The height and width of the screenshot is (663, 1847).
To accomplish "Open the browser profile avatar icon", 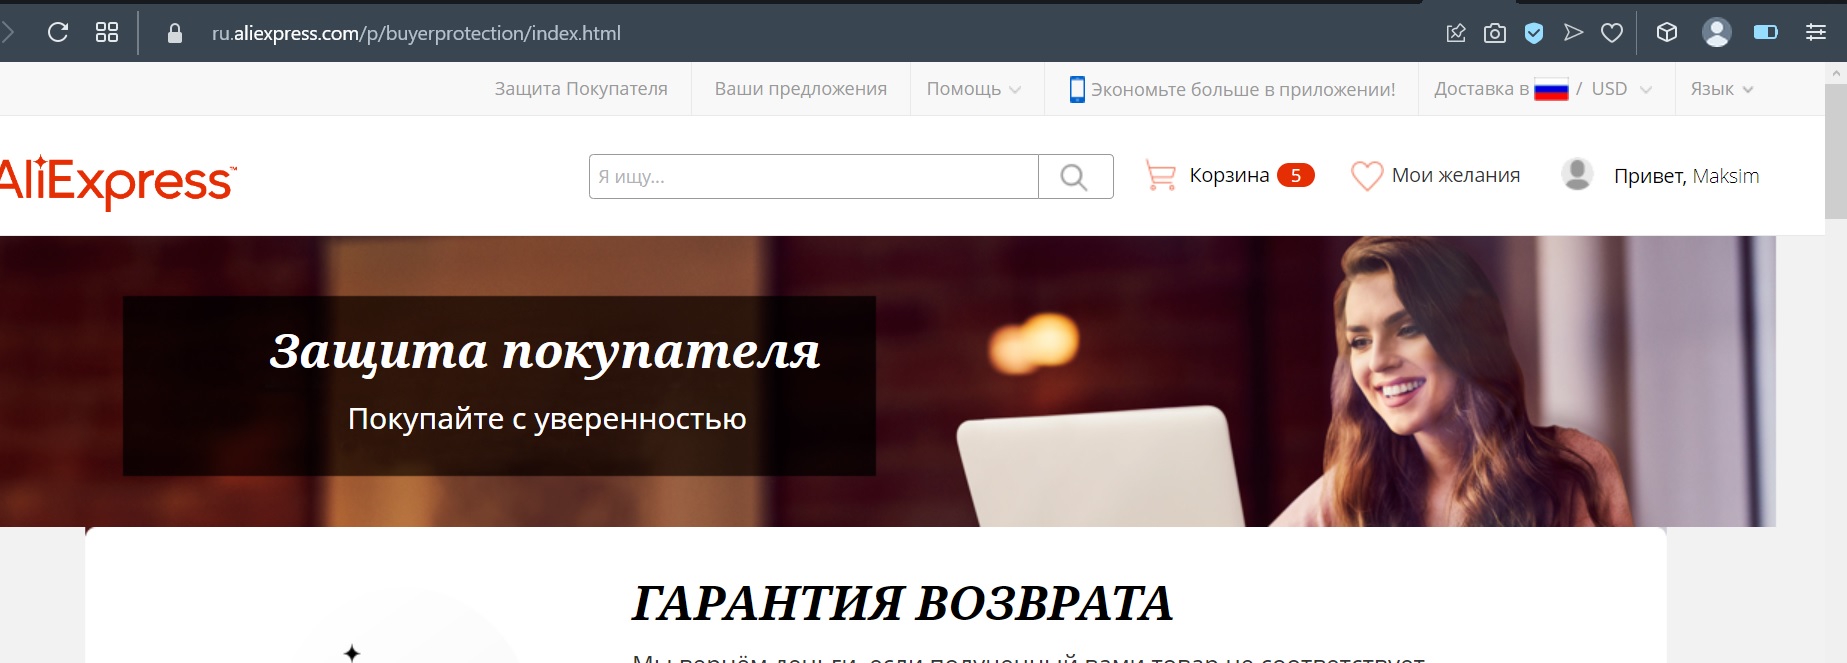I will (1717, 33).
